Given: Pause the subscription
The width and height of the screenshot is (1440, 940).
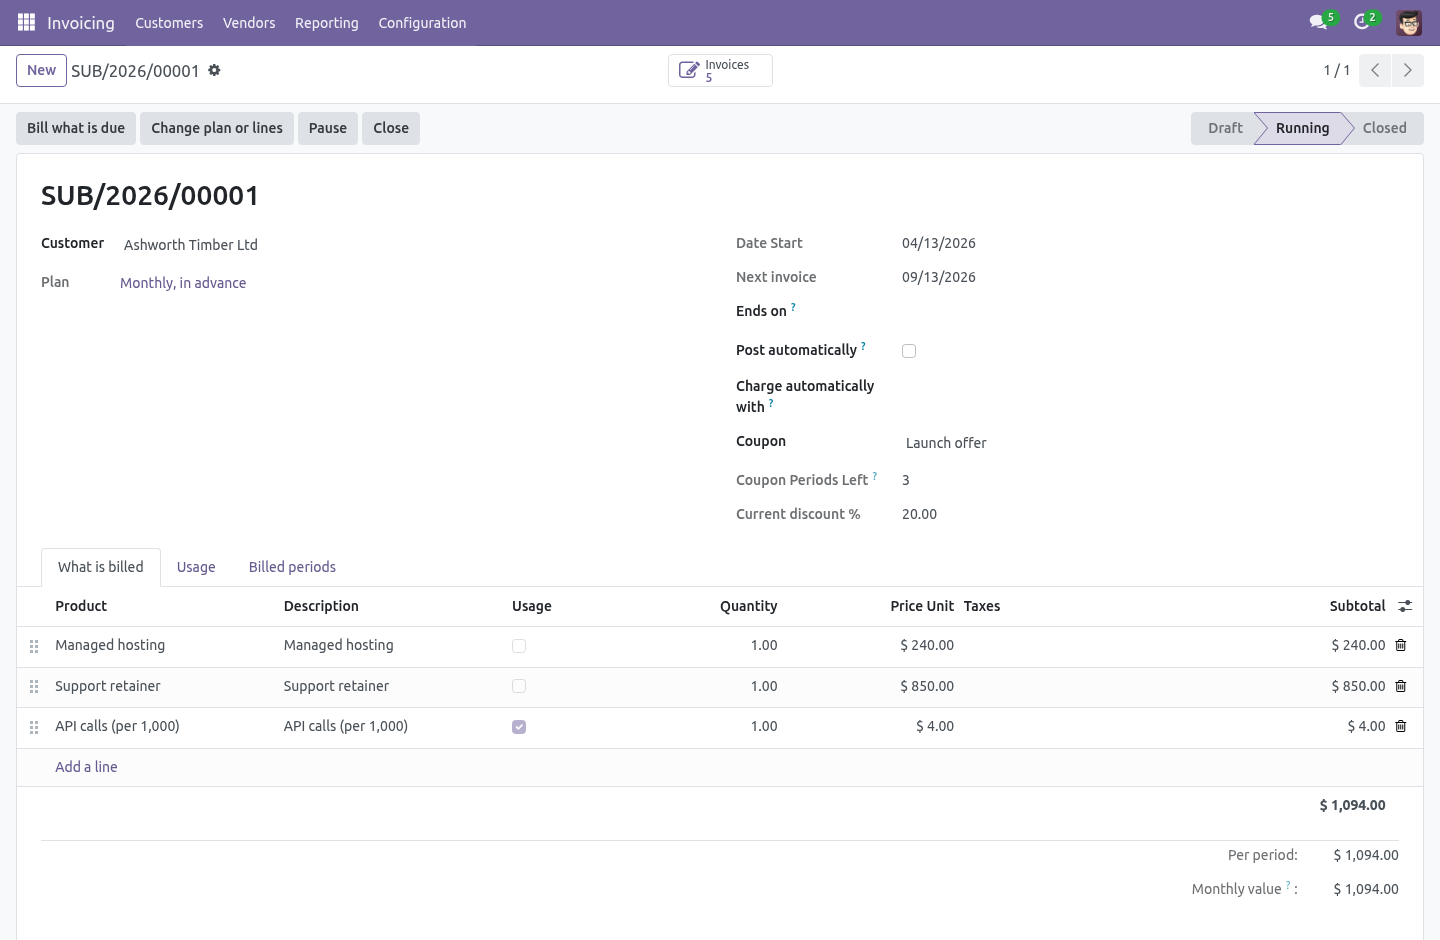Looking at the screenshot, I should pyautogui.click(x=328, y=128).
